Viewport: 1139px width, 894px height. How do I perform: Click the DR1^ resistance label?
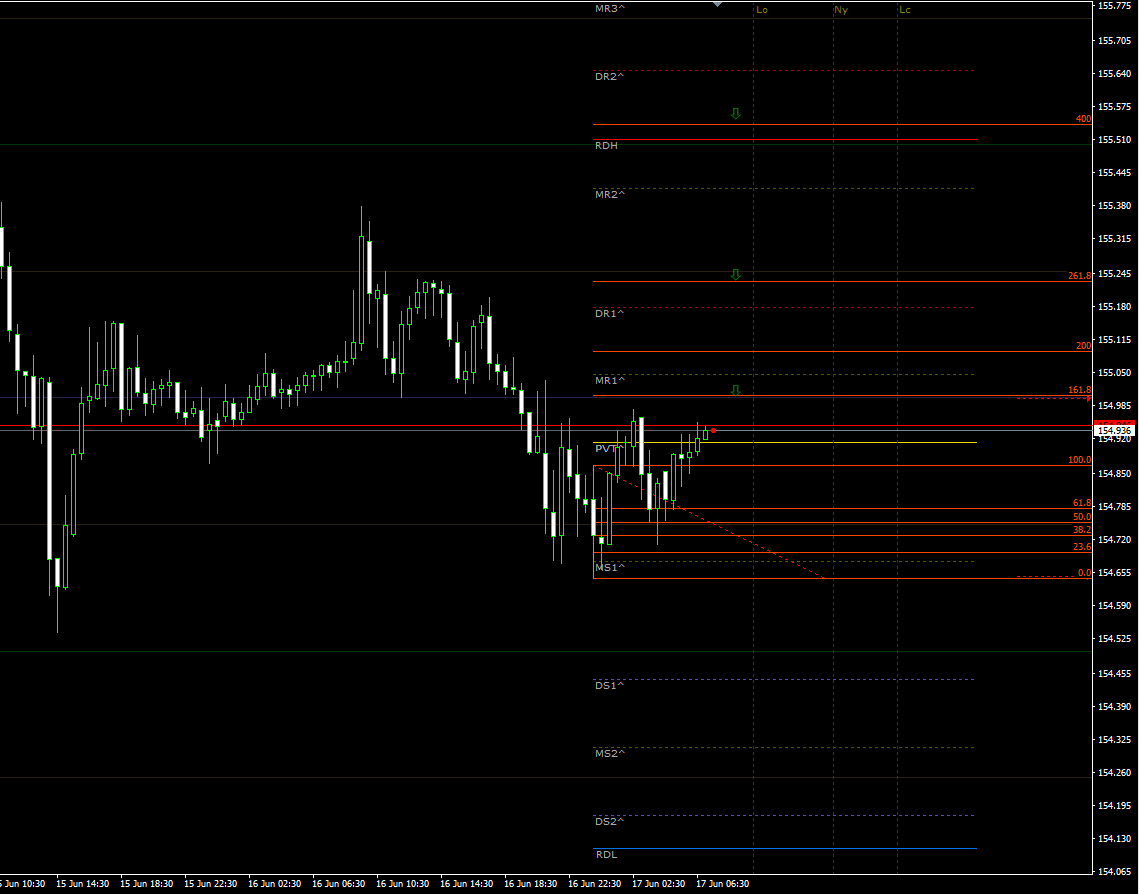[609, 314]
